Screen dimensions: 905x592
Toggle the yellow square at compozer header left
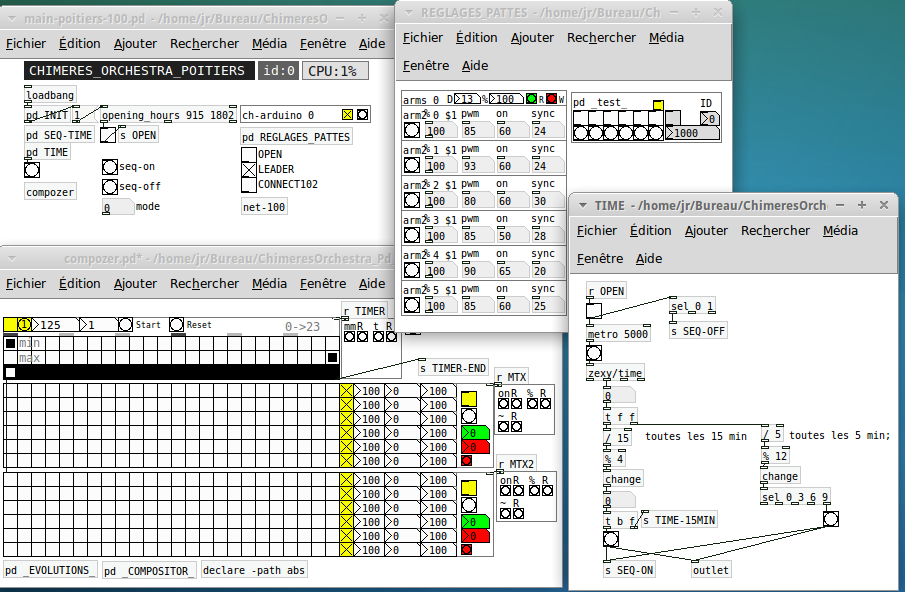click(x=10, y=325)
